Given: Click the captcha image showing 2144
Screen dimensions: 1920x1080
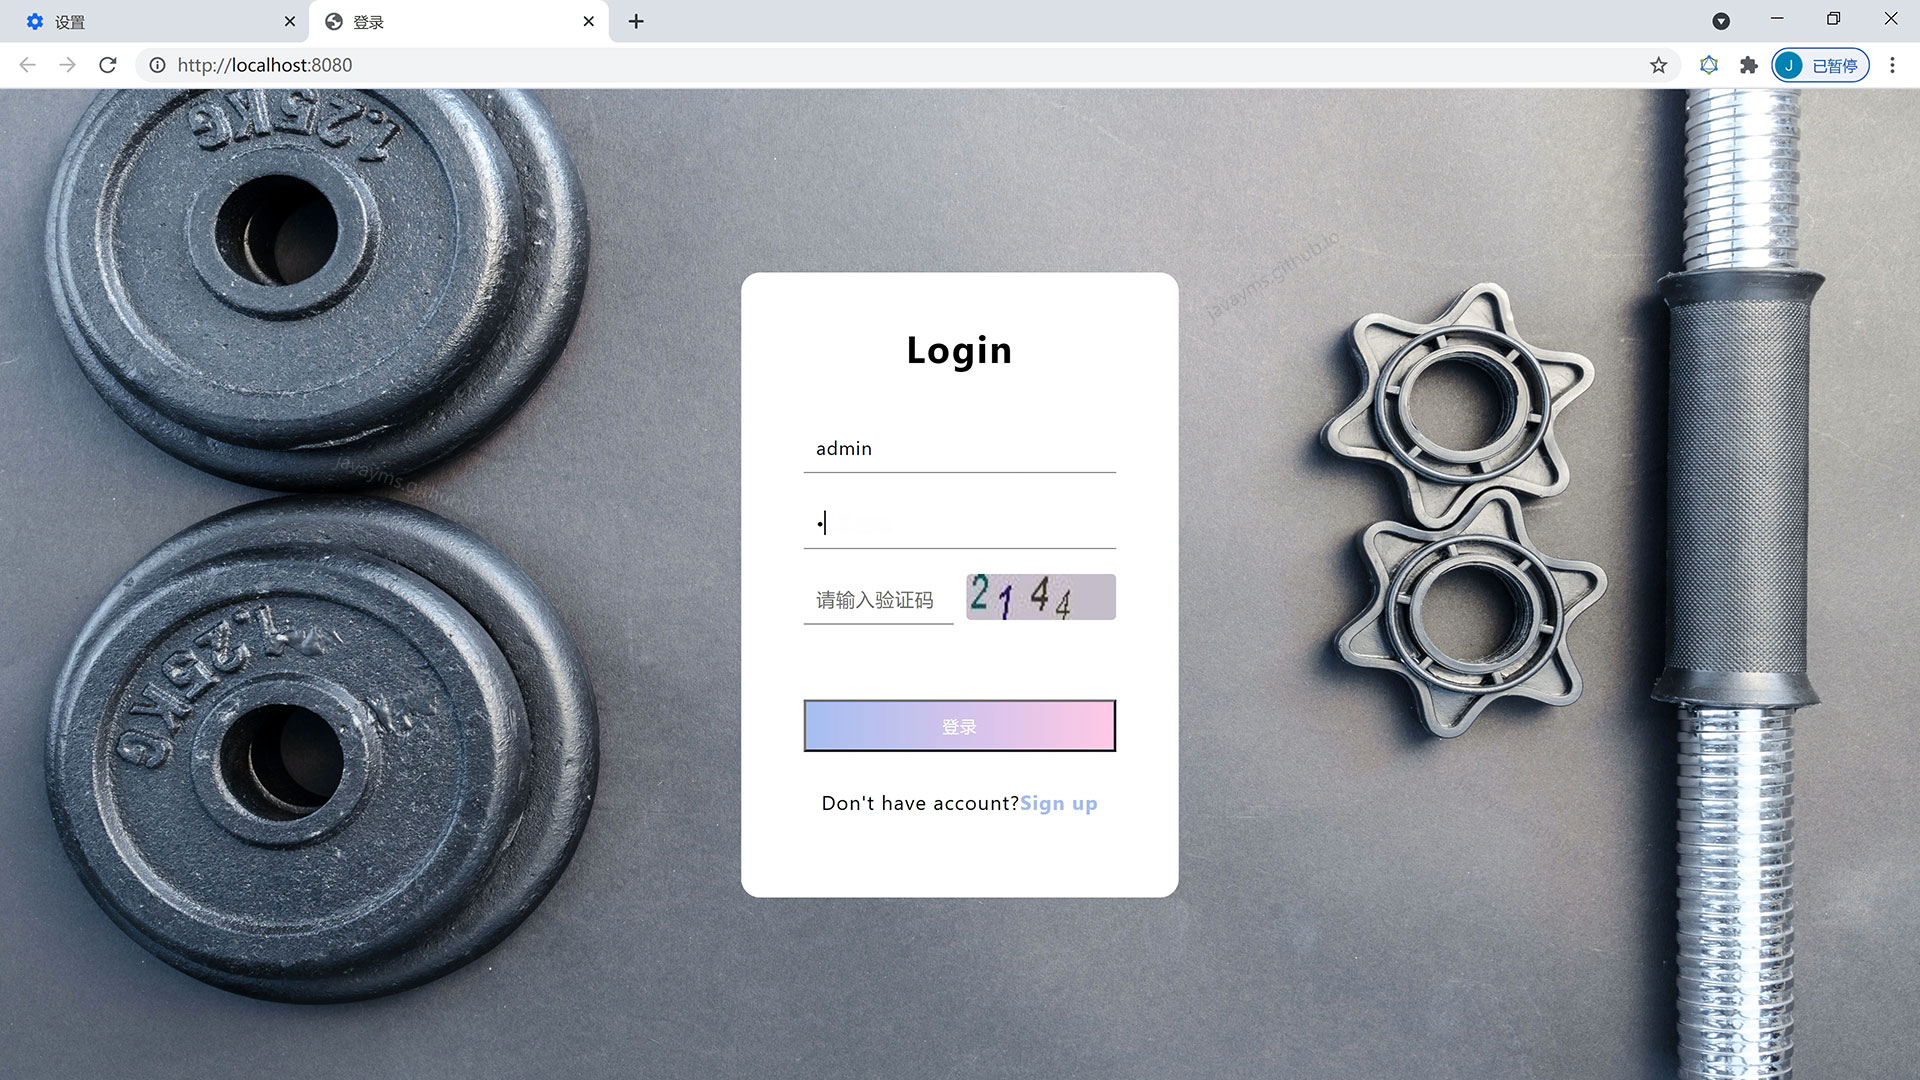Looking at the screenshot, I should [x=1039, y=596].
